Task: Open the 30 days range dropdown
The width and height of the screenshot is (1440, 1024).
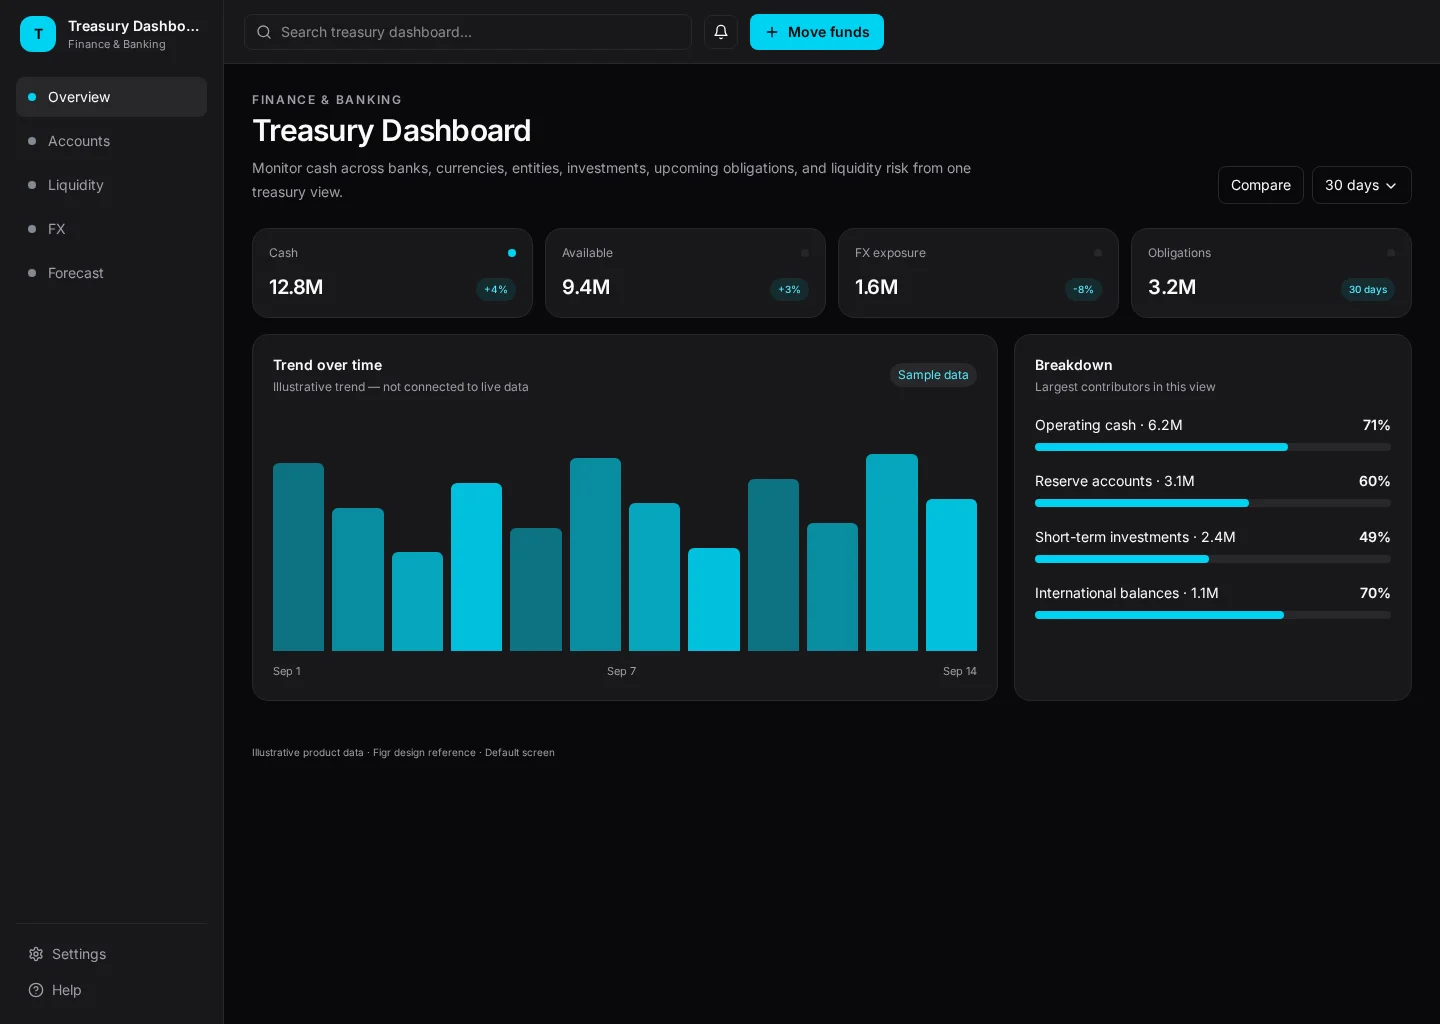Action: pos(1362,185)
